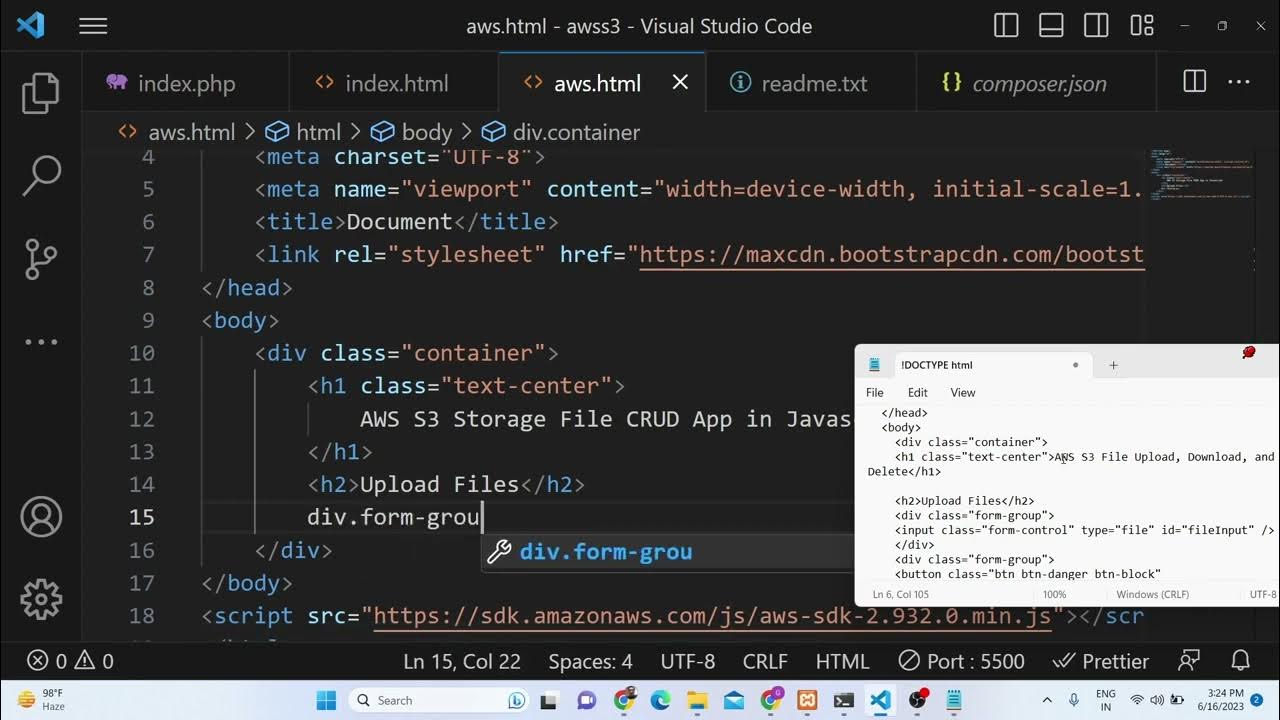Click the Prettier status bar button
Image resolution: width=1280 pixels, height=720 pixels.
pos(1101,661)
